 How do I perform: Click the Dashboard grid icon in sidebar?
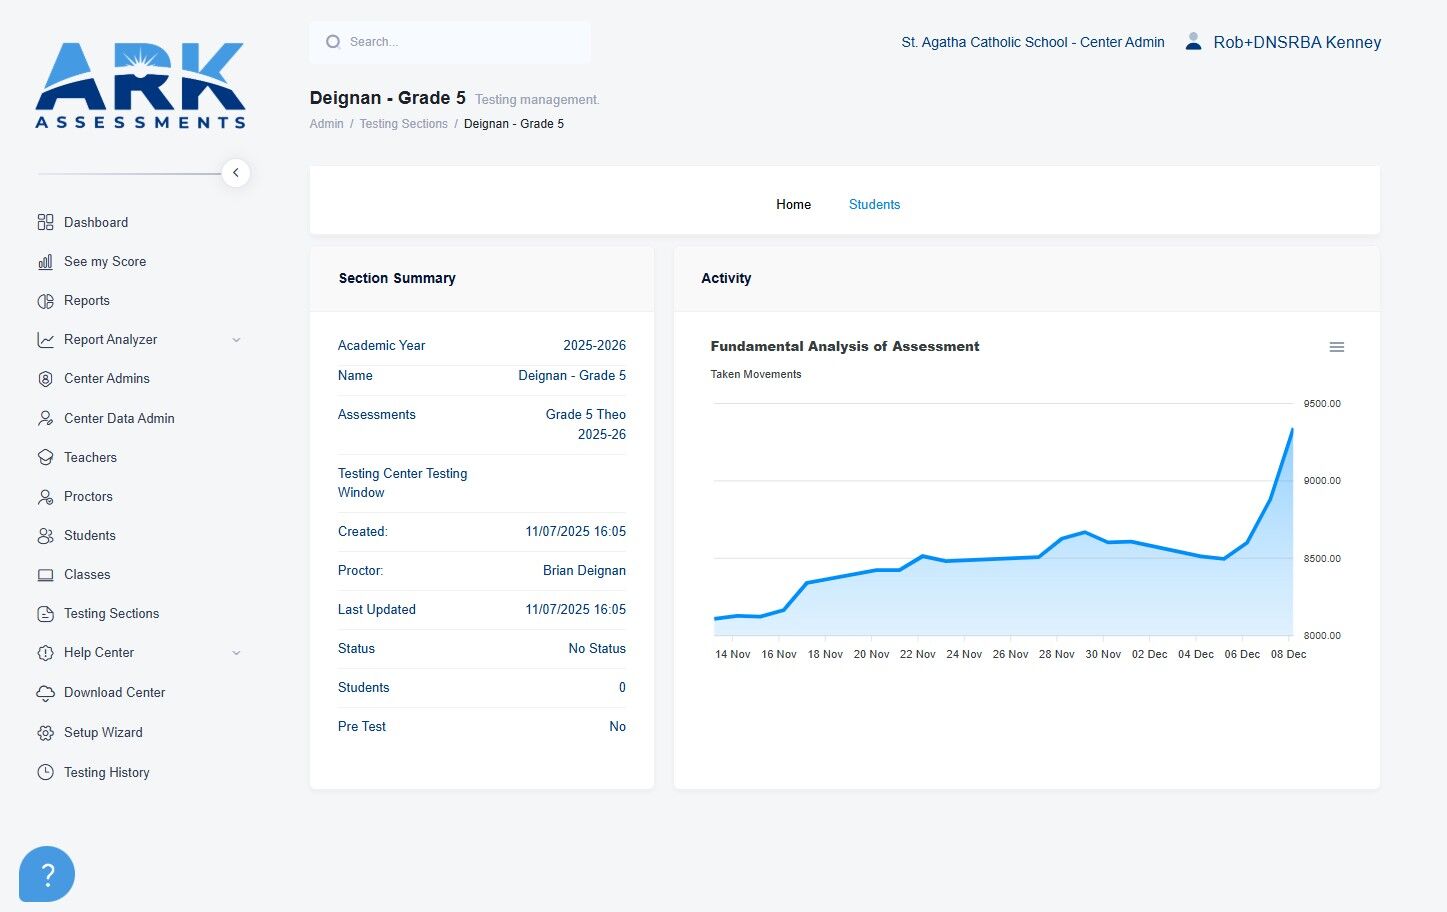45,222
